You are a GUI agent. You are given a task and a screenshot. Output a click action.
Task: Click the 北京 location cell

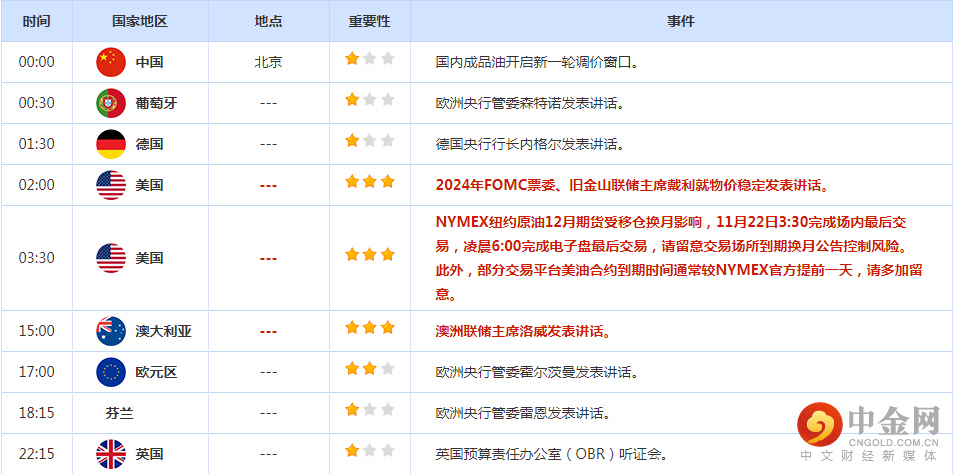[268, 62]
